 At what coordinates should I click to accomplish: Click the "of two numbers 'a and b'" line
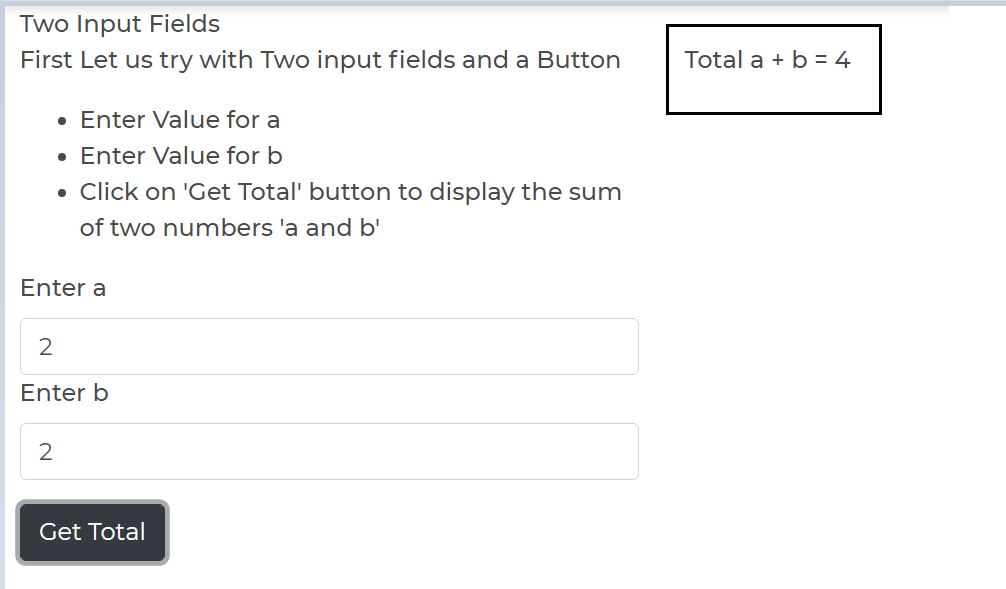230,228
